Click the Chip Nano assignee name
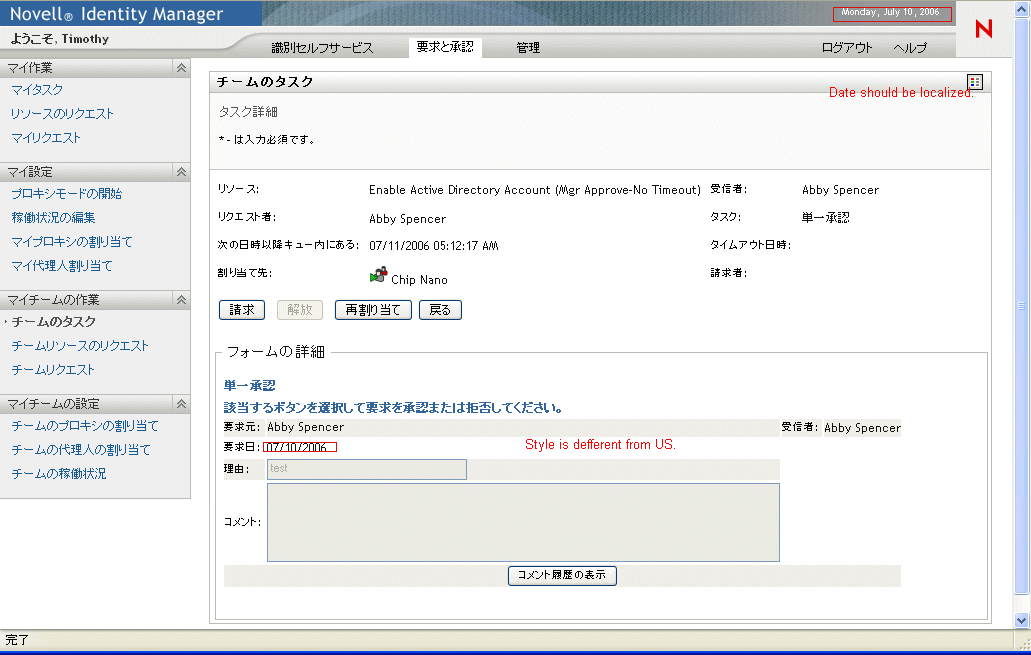 420,279
